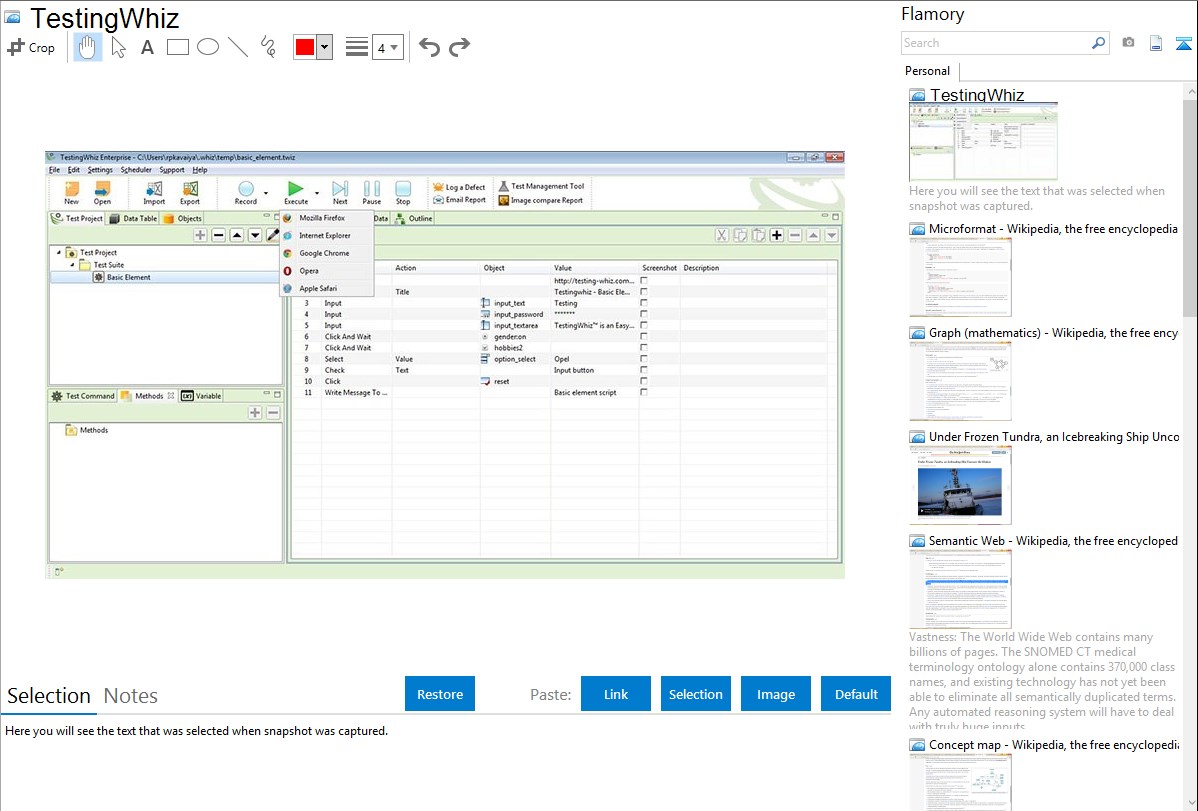
Task: Activate the hand pan tool
Action: pyautogui.click(x=87, y=47)
